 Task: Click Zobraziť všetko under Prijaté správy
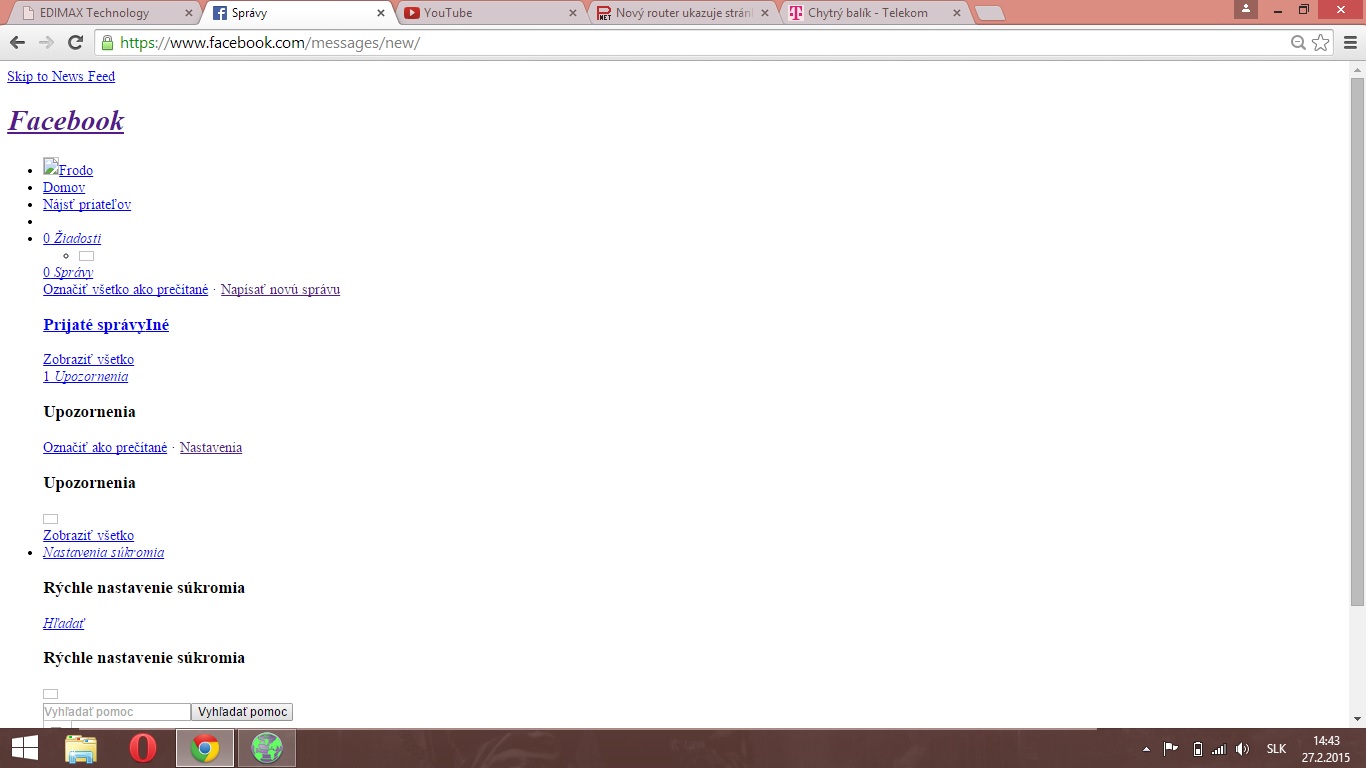88,360
